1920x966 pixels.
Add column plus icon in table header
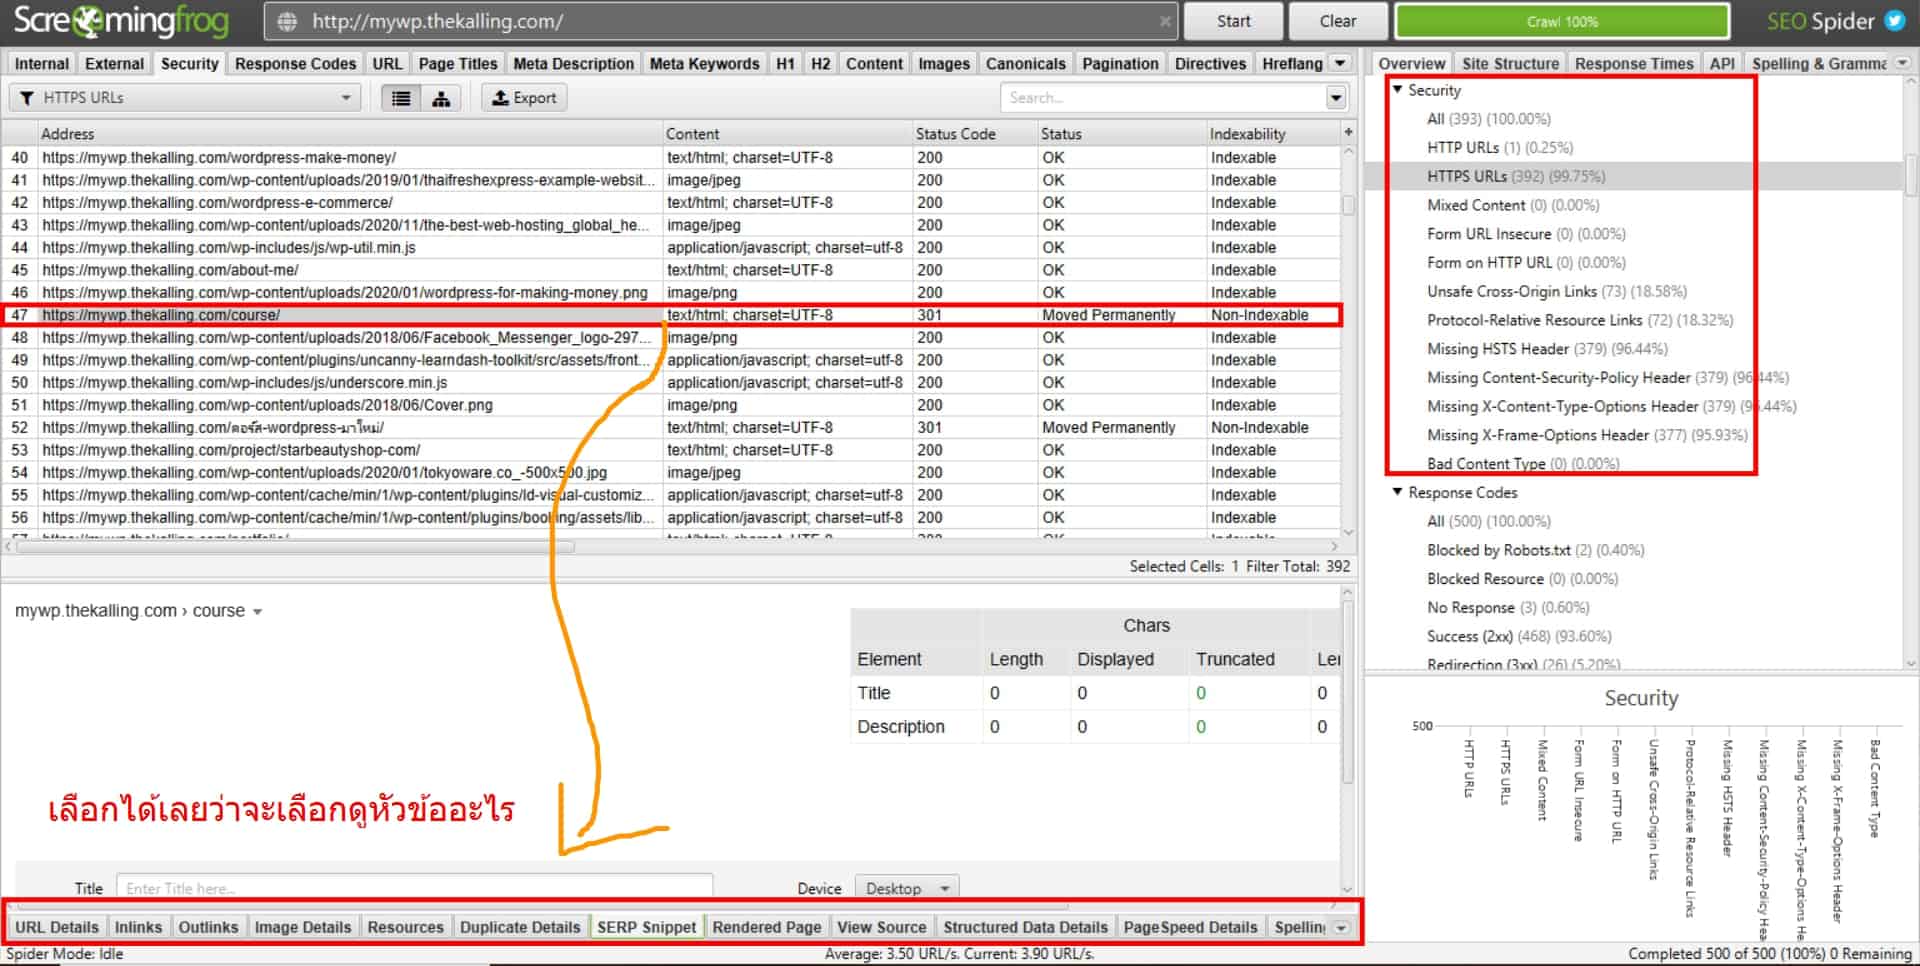[1348, 132]
